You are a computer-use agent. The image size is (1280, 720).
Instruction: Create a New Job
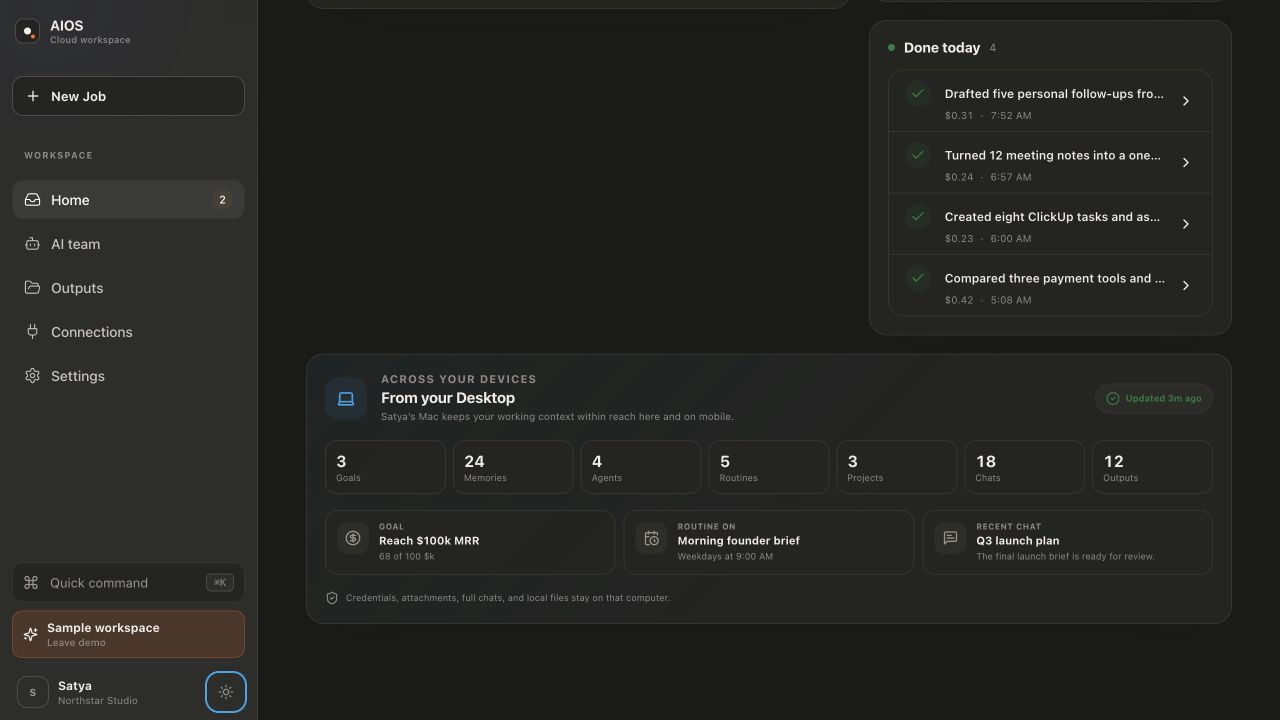pos(128,96)
